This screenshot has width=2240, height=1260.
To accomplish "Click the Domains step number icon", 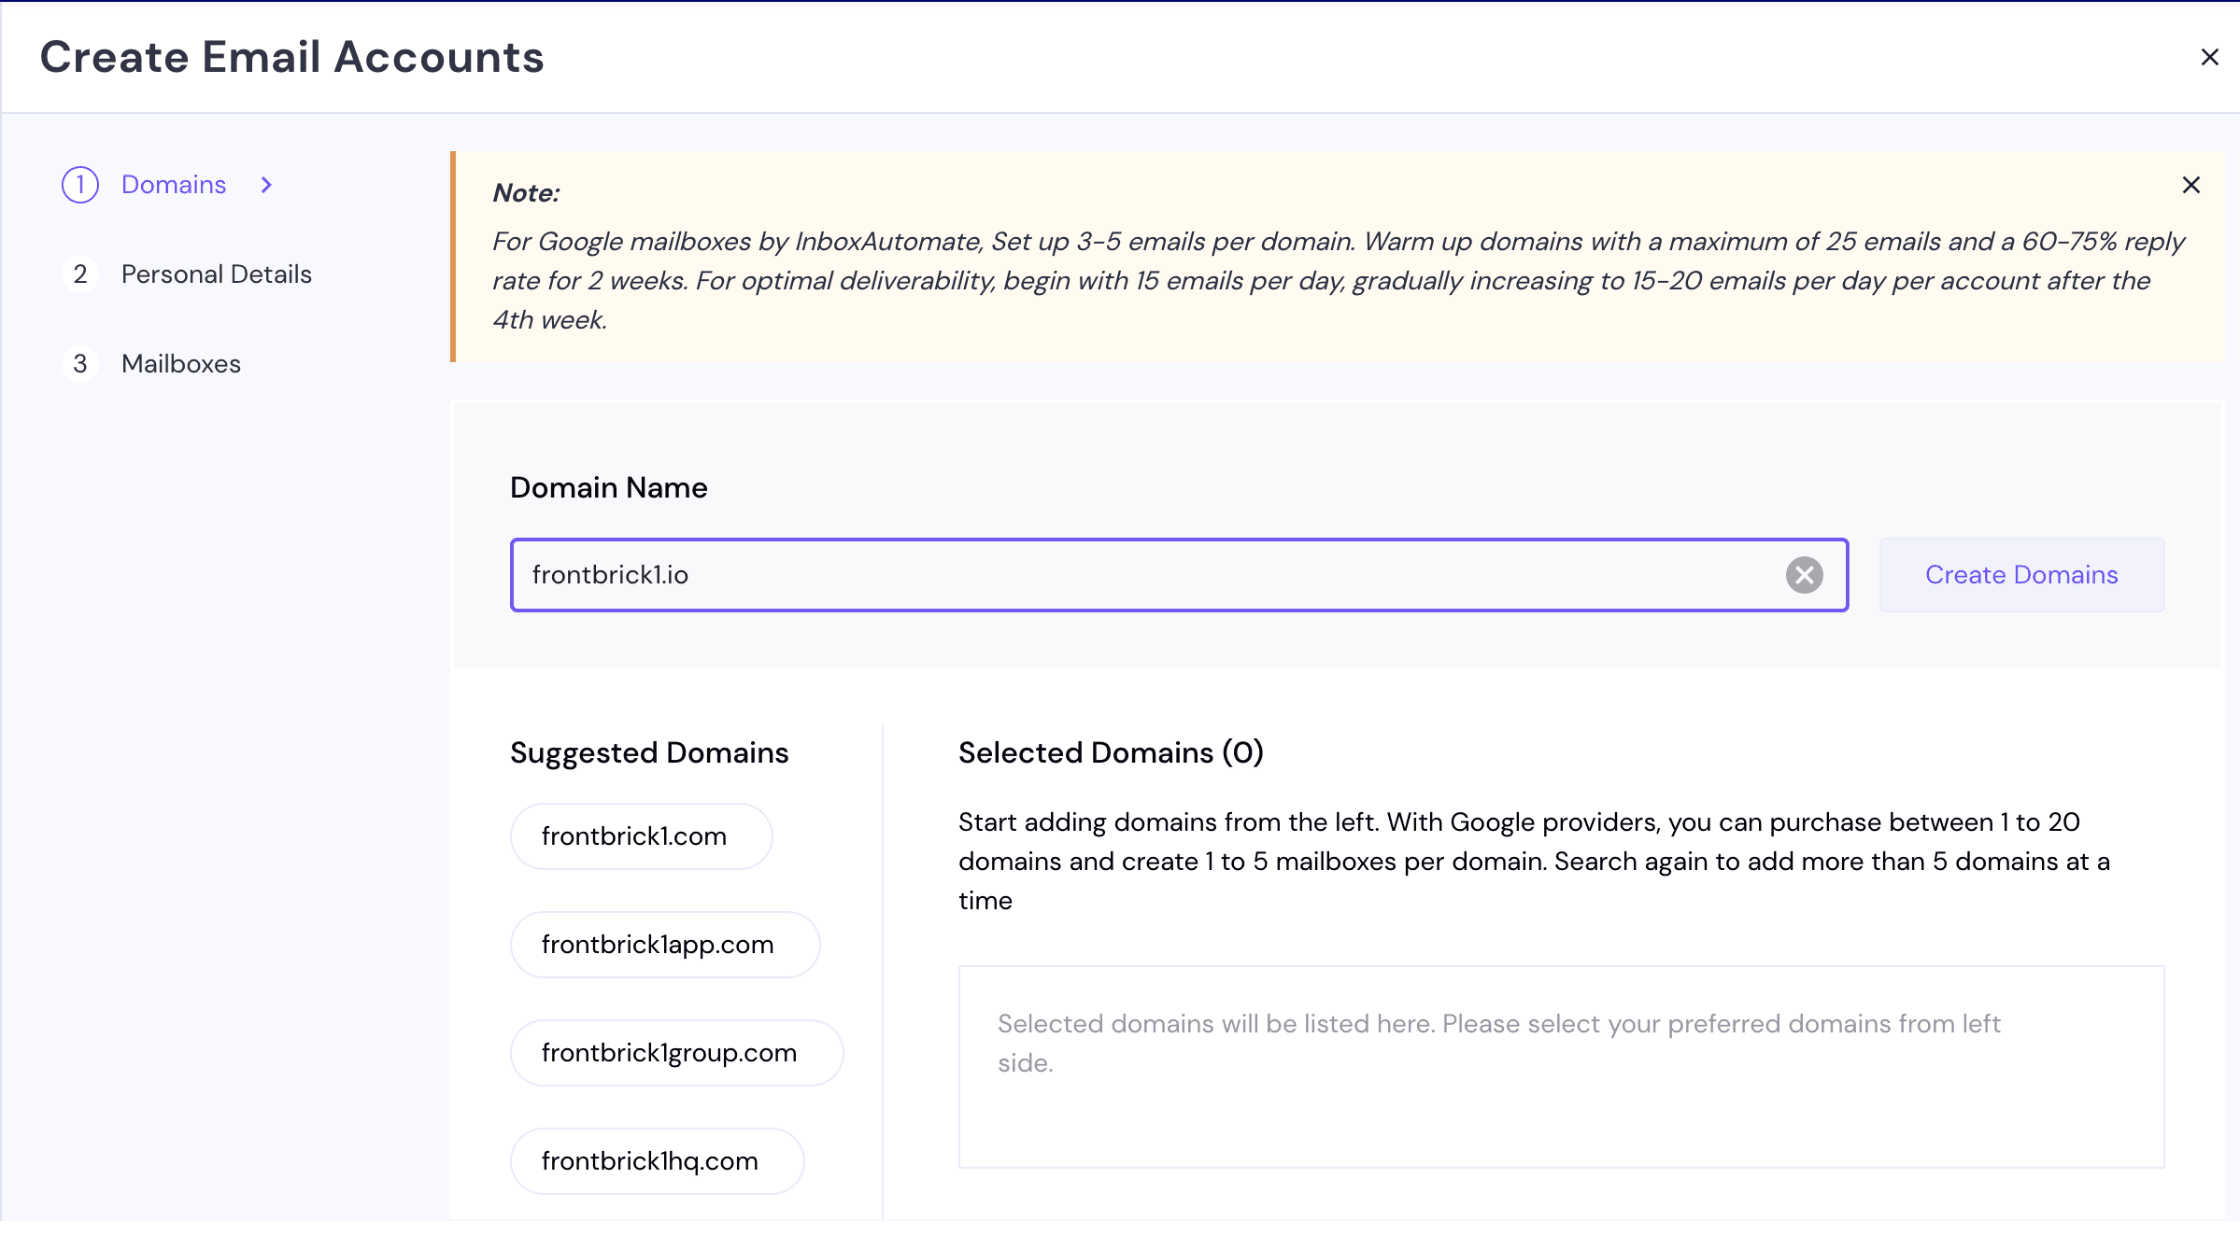I will [x=80, y=185].
